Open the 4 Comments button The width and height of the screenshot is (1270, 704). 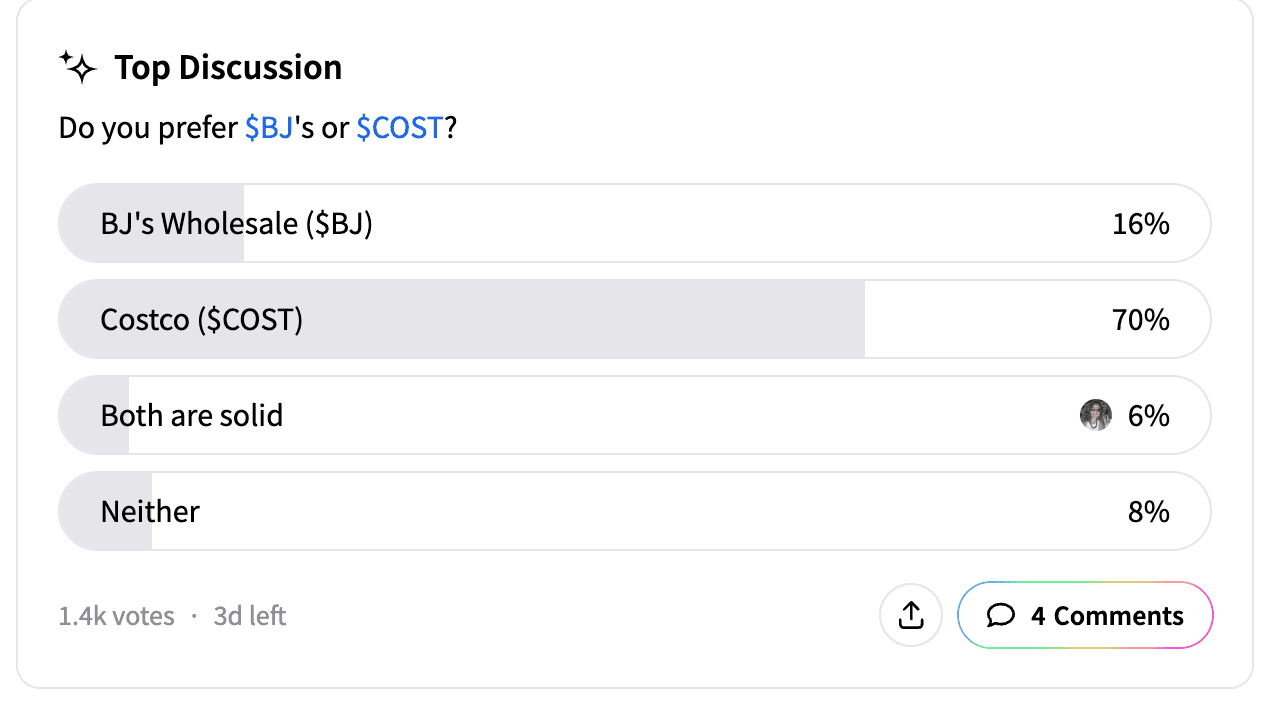(x=1085, y=616)
